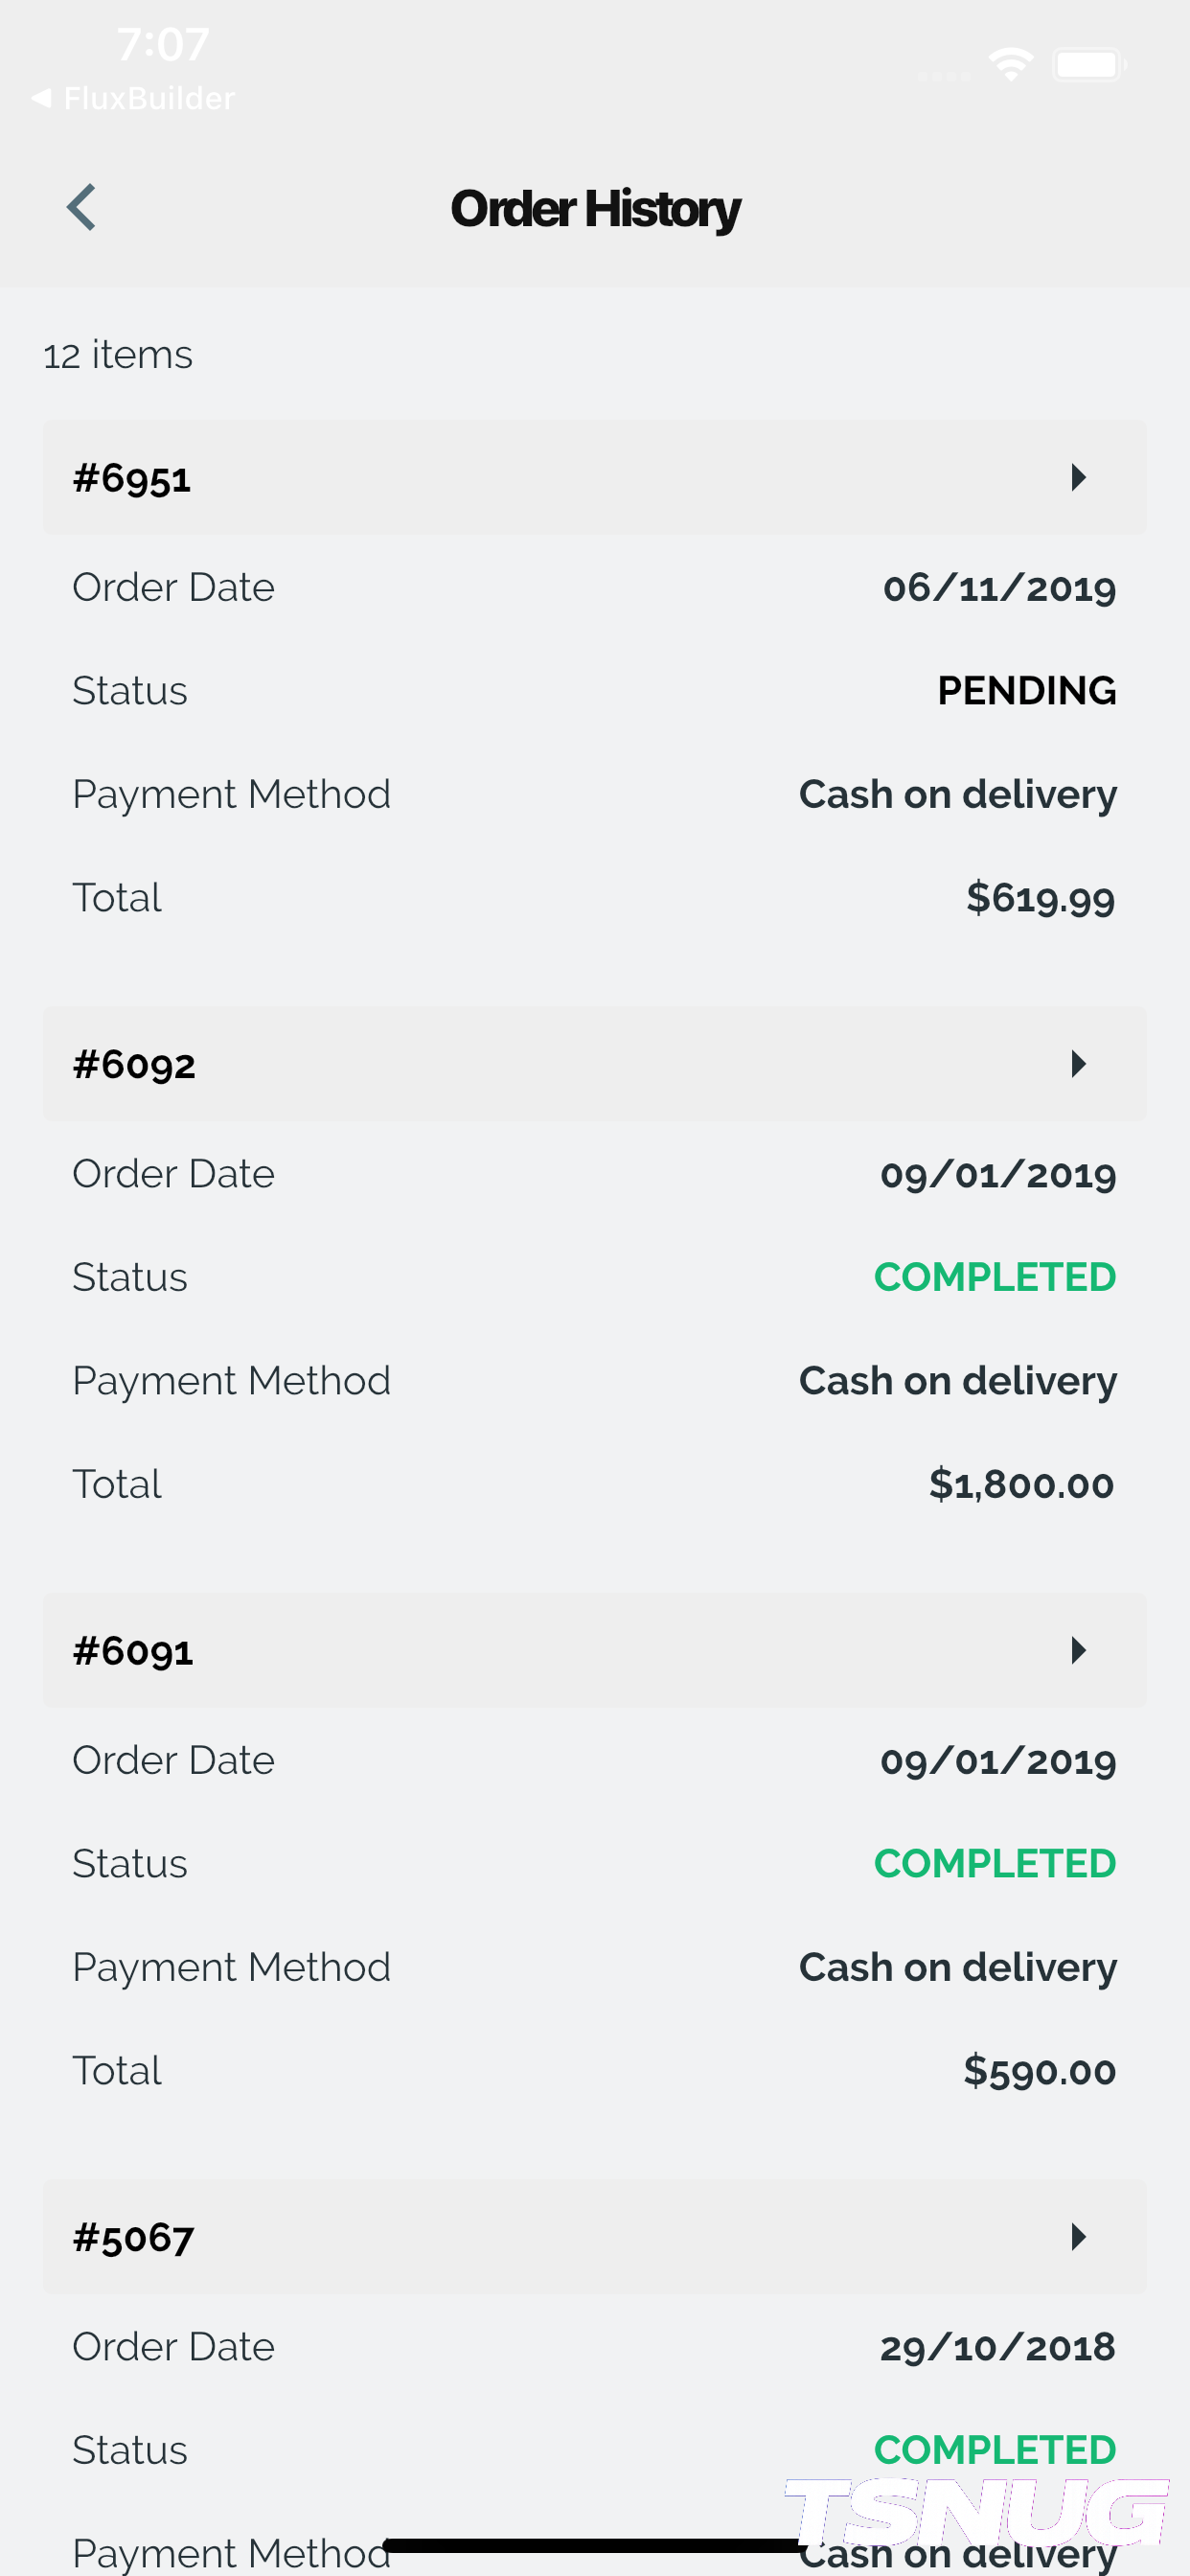Open the order #6951 header row
The height and width of the screenshot is (2576, 1190).
[594, 478]
